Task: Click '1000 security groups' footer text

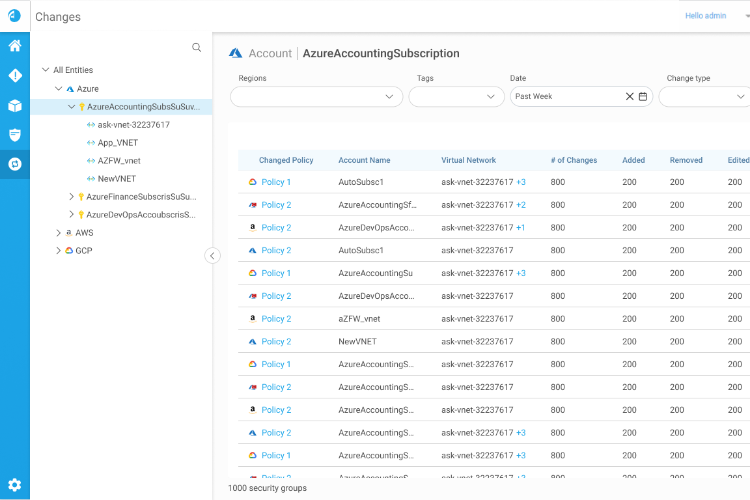Action: tap(267, 488)
